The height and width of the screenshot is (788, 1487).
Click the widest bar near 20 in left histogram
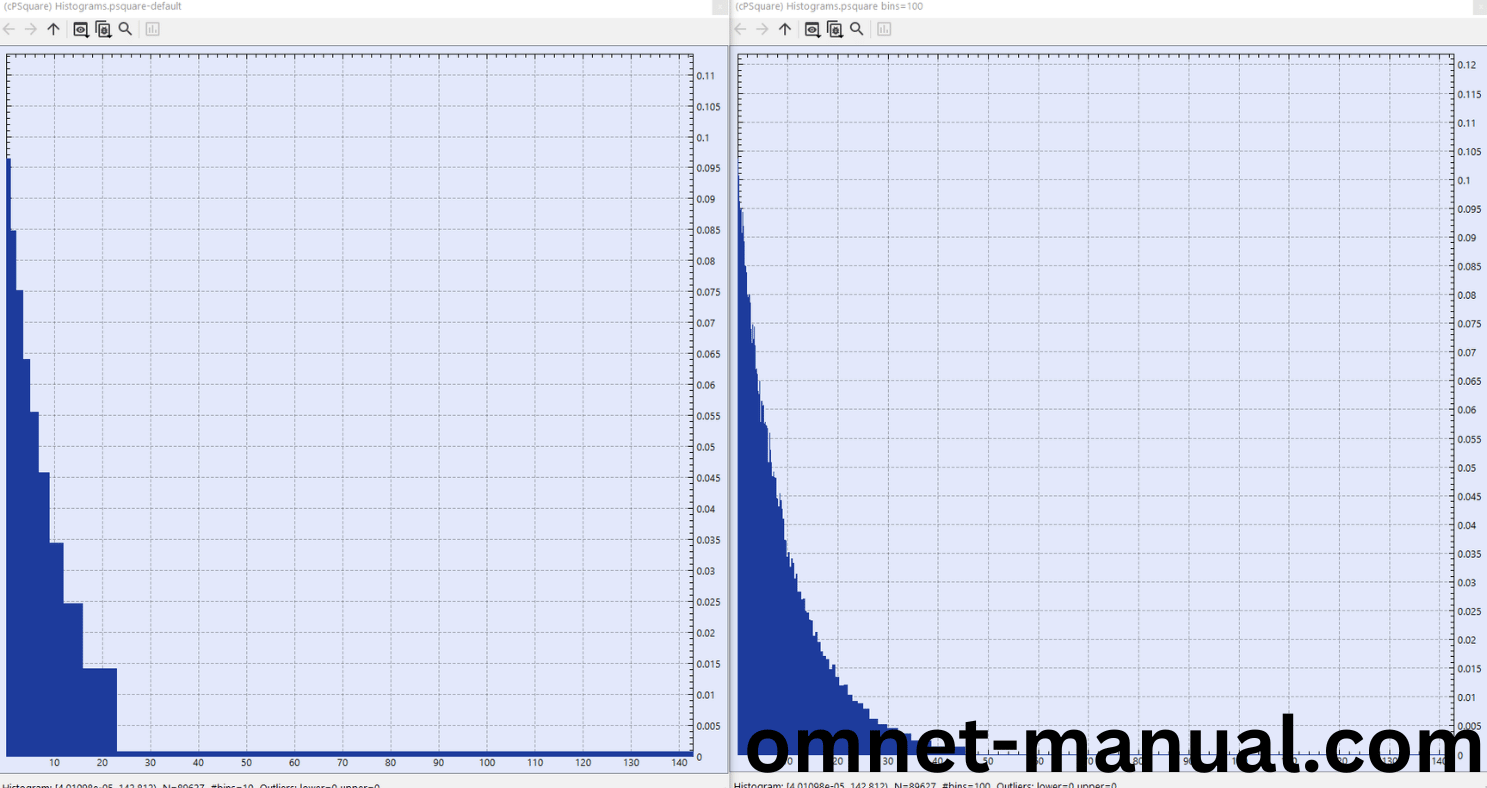pyautogui.click(x=100, y=710)
